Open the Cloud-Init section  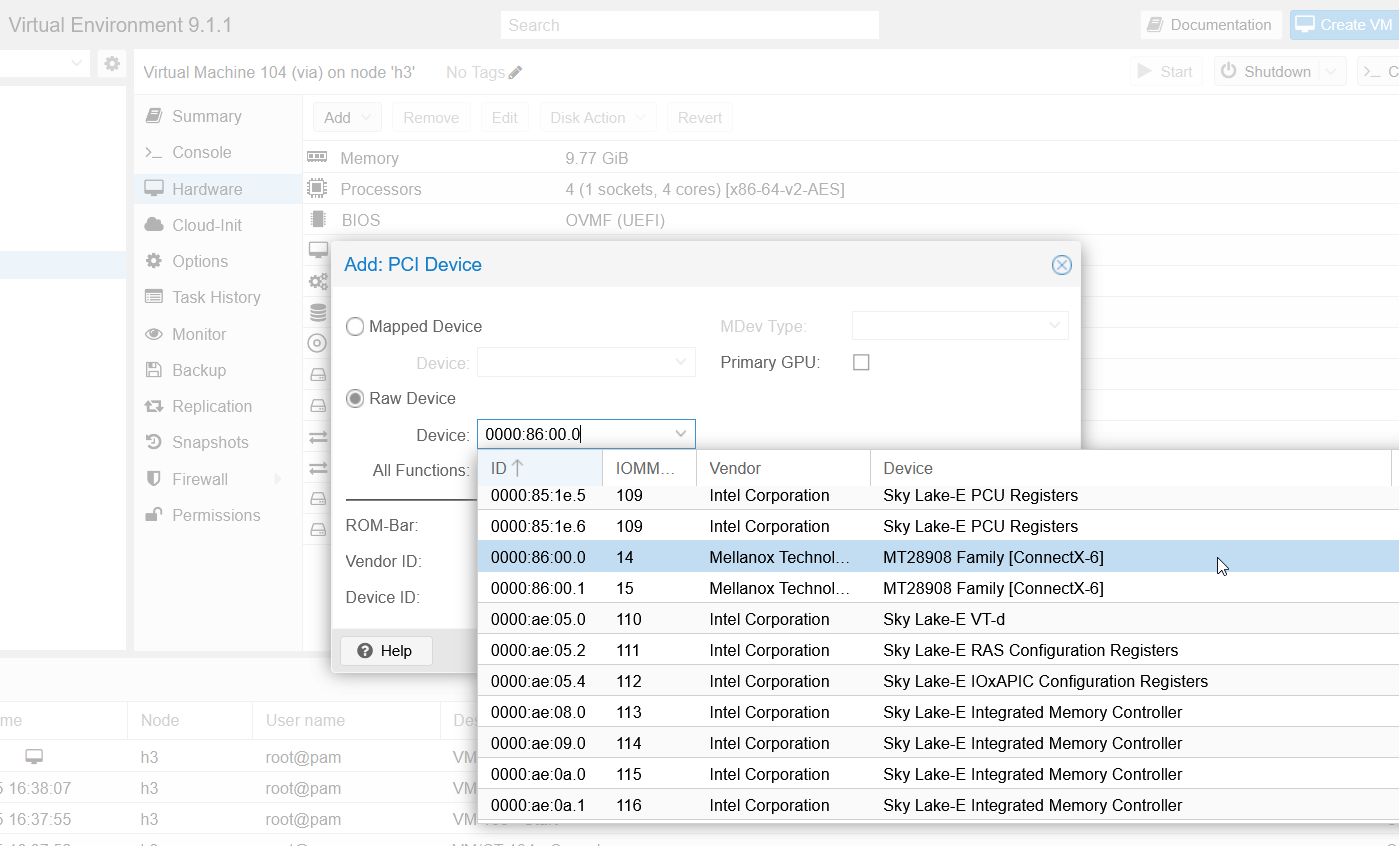coord(218,225)
